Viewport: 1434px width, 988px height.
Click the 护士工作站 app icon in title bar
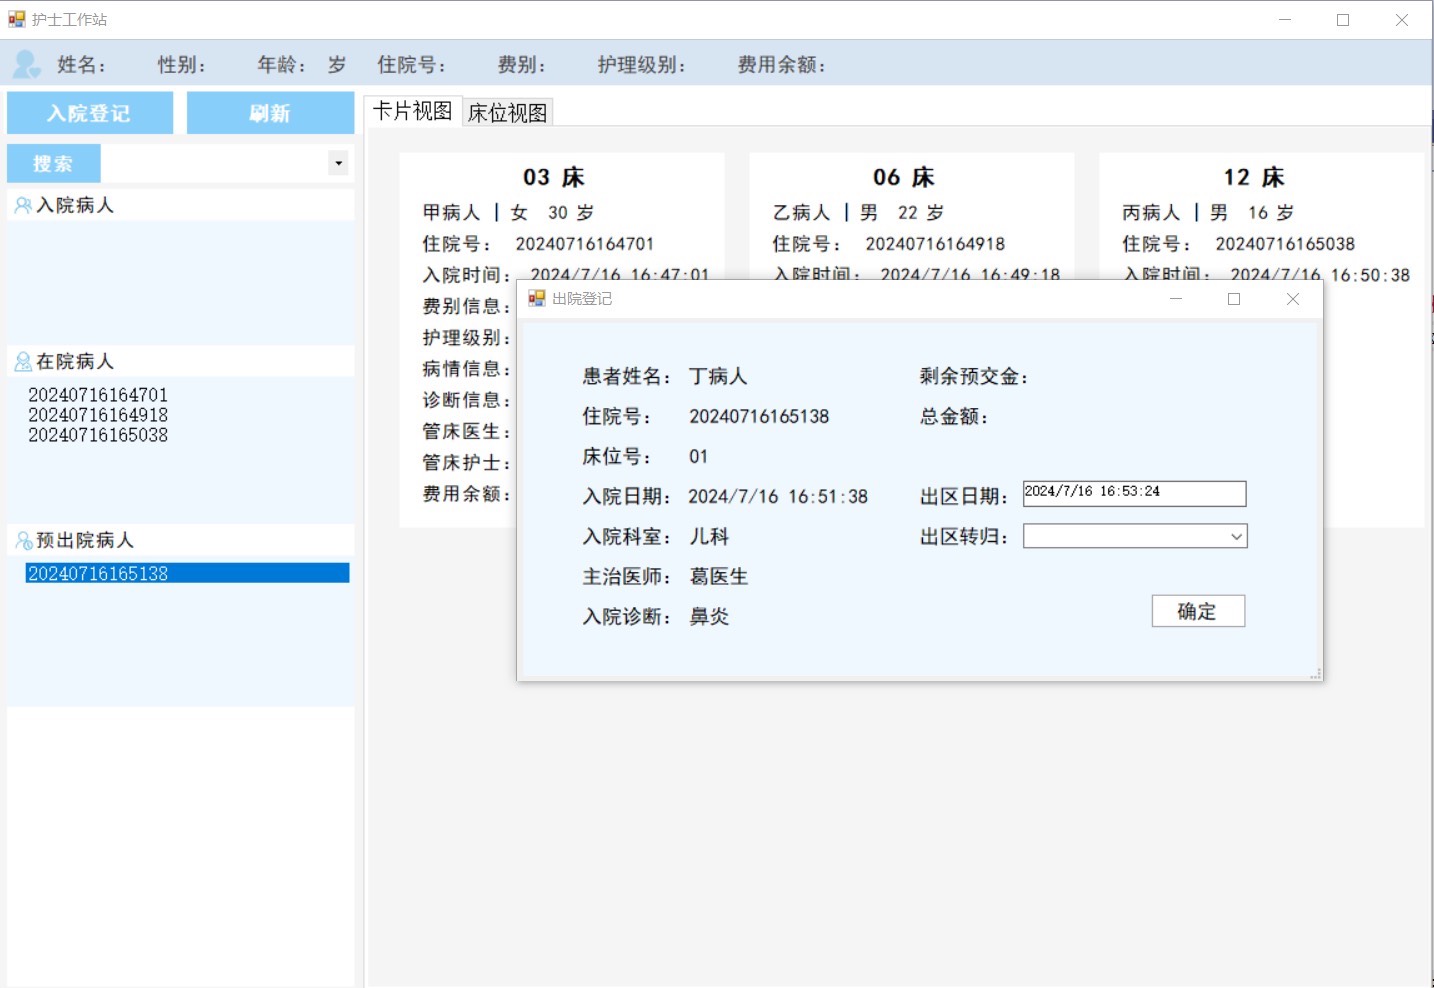tap(16, 19)
